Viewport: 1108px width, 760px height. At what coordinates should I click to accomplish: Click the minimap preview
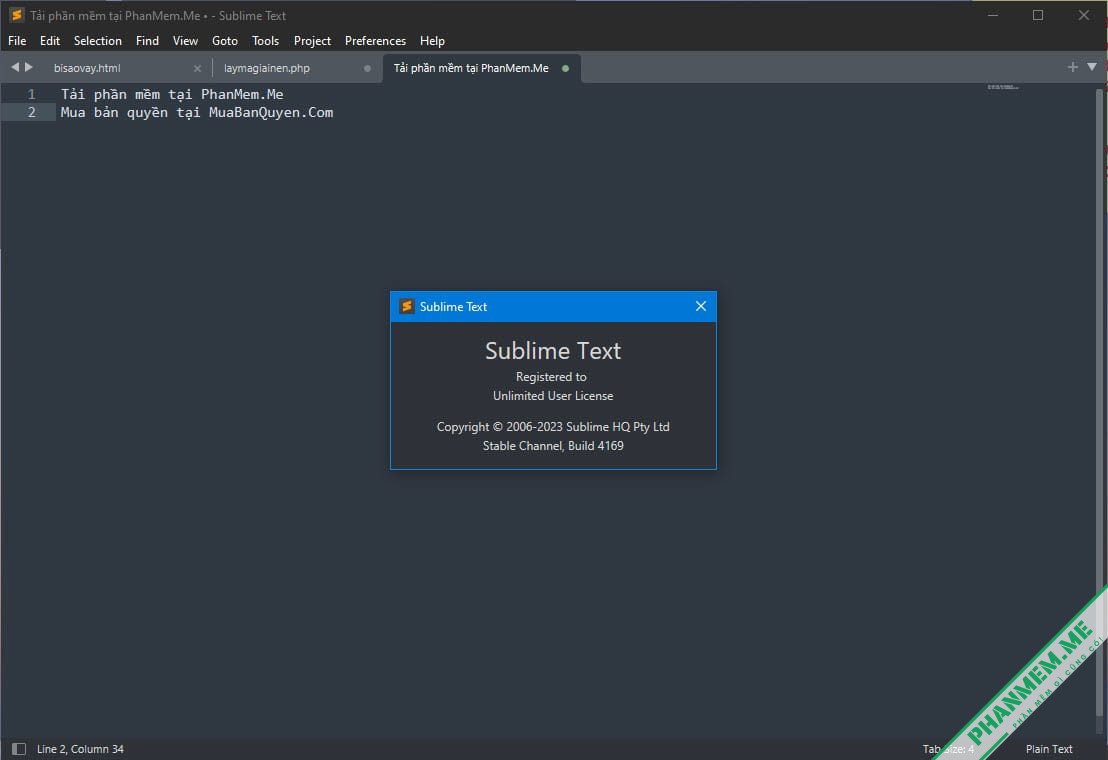tap(1003, 87)
